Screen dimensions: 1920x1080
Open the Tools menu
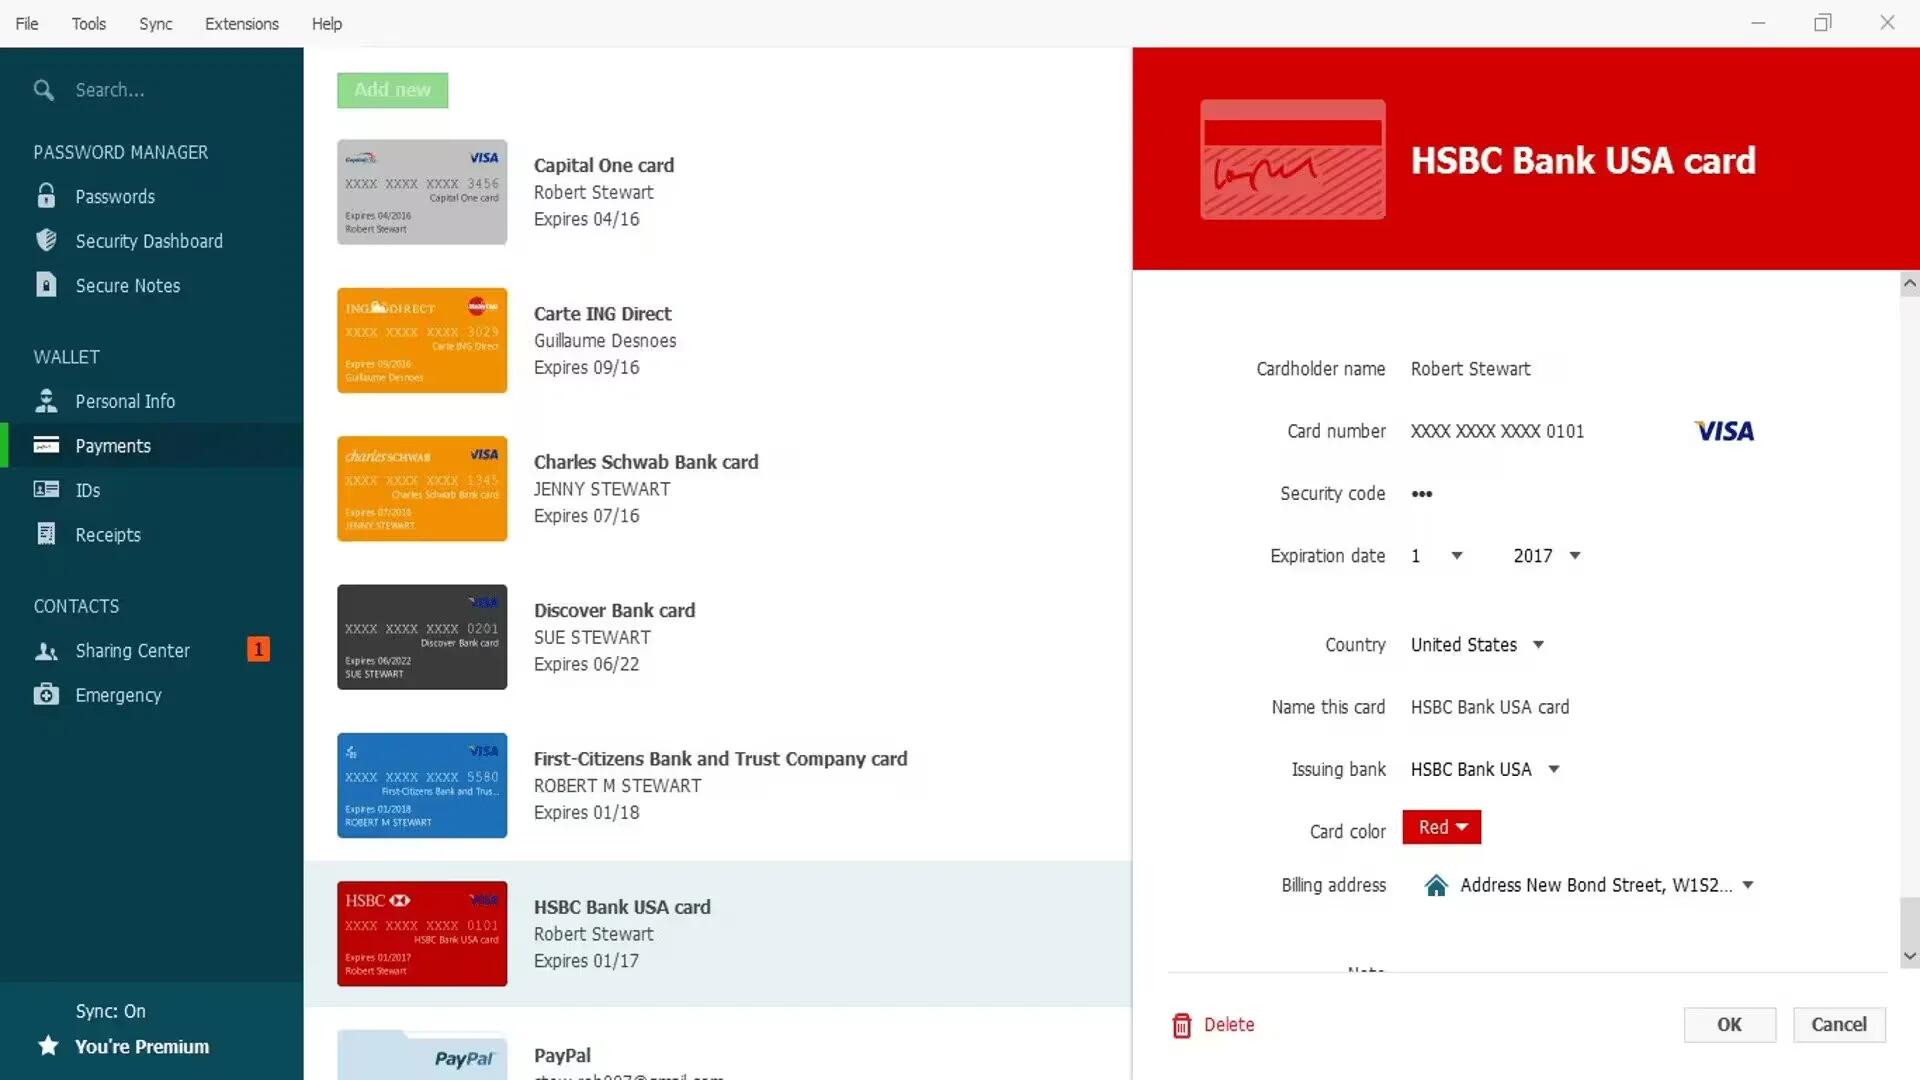pyautogui.click(x=88, y=24)
